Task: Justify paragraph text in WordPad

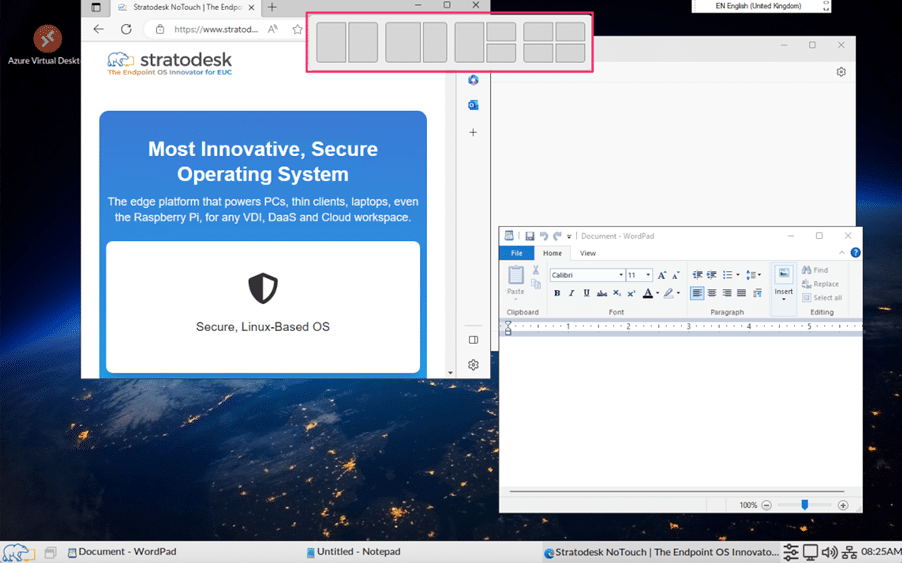Action: point(742,293)
